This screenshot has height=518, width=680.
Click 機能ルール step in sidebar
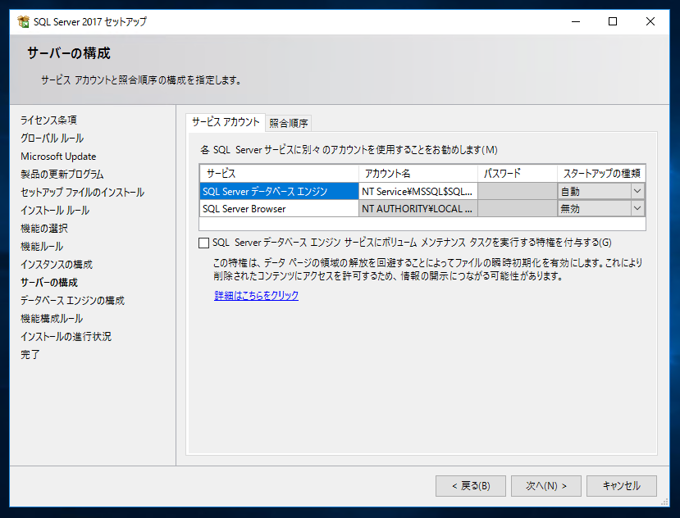click(x=42, y=247)
